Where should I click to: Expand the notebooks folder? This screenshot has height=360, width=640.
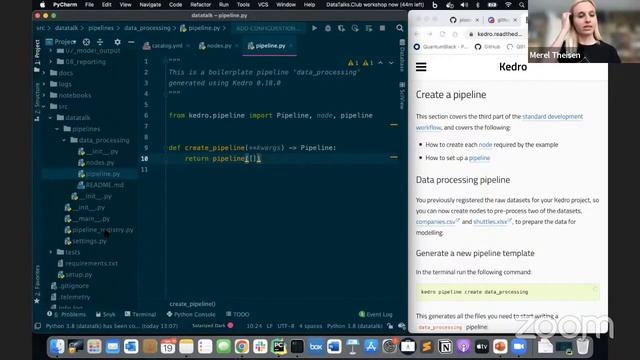click(44, 95)
